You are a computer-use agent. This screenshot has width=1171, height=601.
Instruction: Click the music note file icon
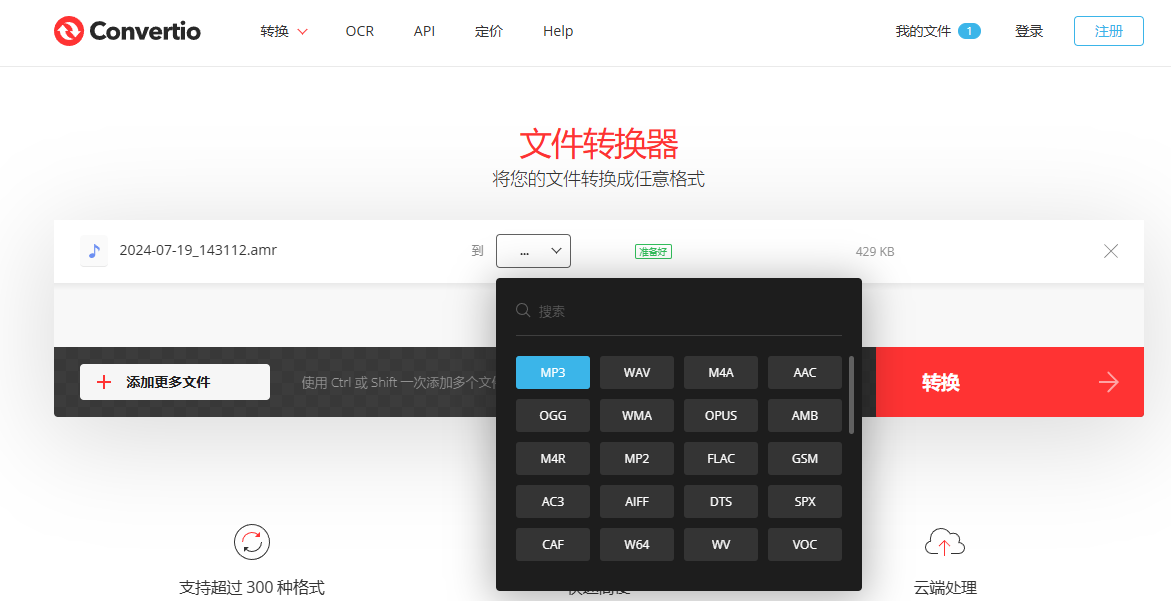point(94,251)
